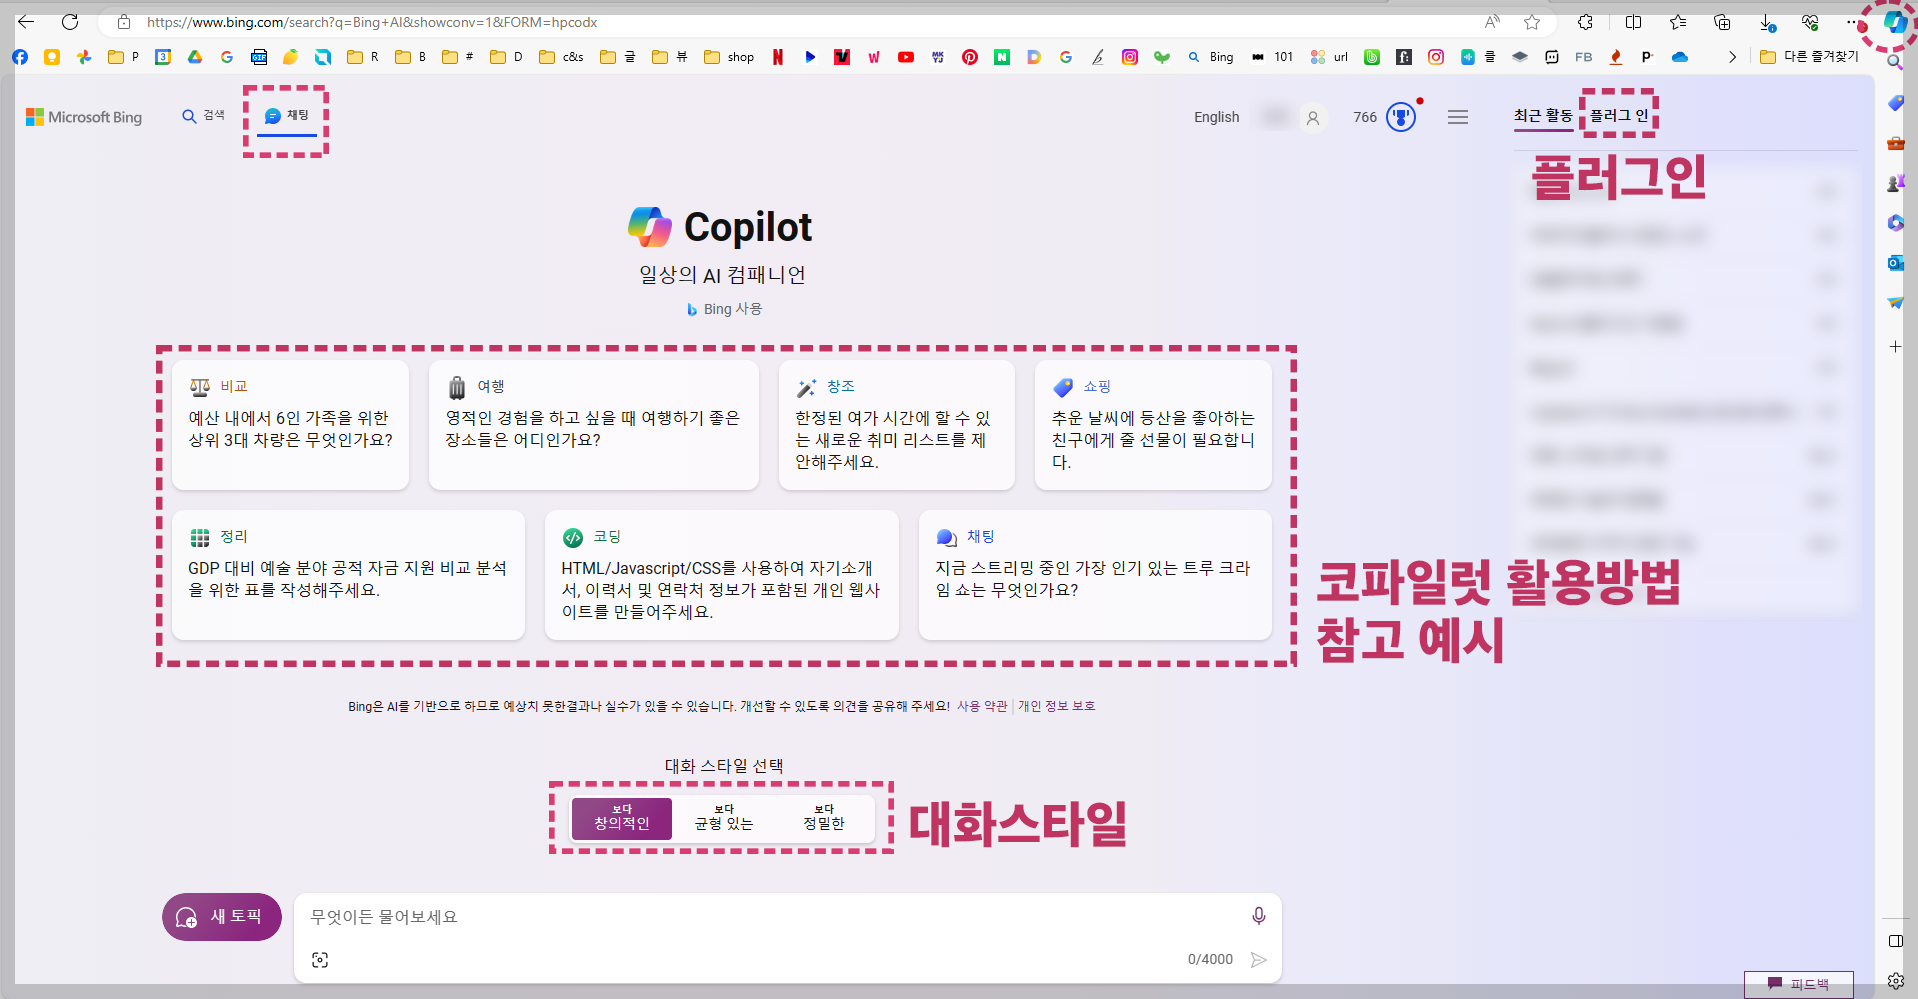The width and height of the screenshot is (1918, 999).
Task: Open the Facebook bookmark icon
Action: point(20,57)
